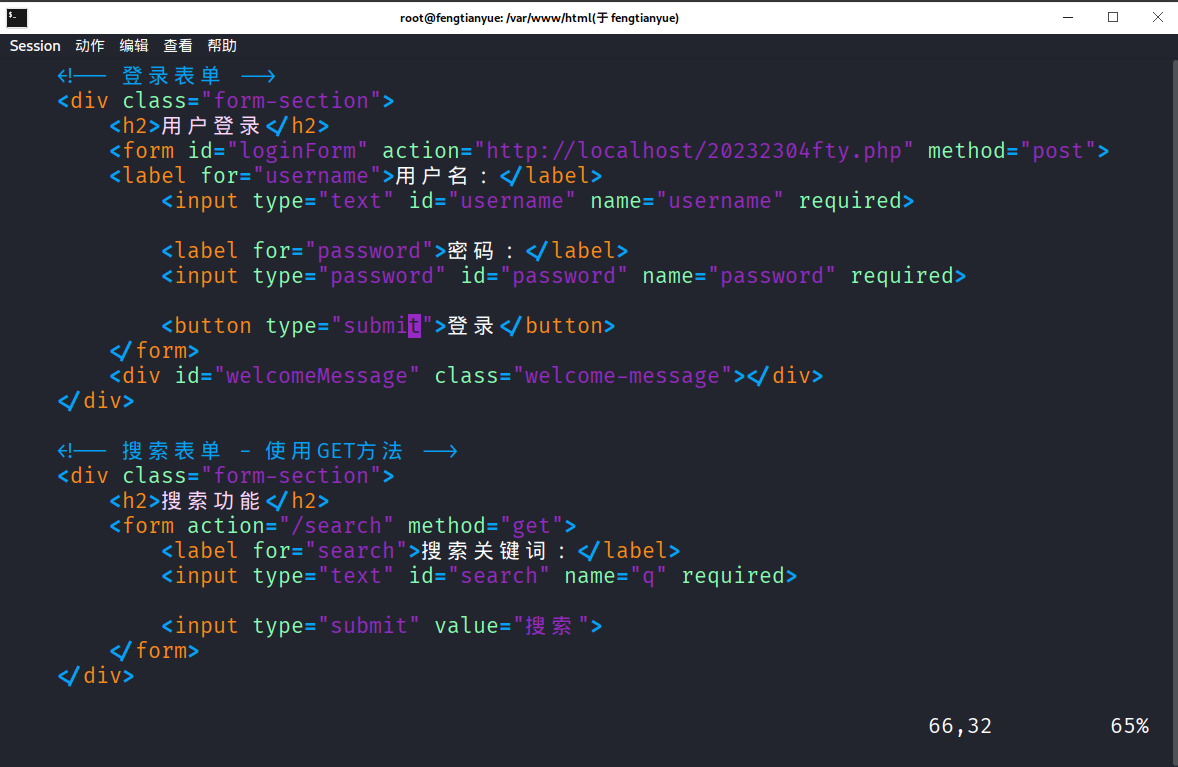The image size is (1178, 767).
Task: Click id="password" attribute
Action: pyautogui.click(x=544, y=276)
